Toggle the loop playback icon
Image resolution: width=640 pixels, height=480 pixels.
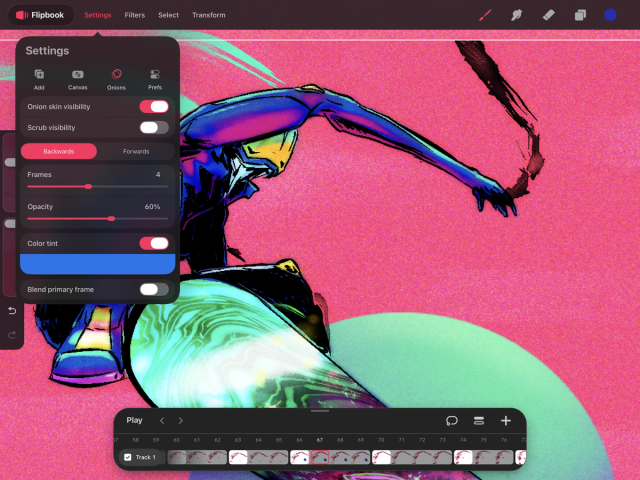[451, 421]
